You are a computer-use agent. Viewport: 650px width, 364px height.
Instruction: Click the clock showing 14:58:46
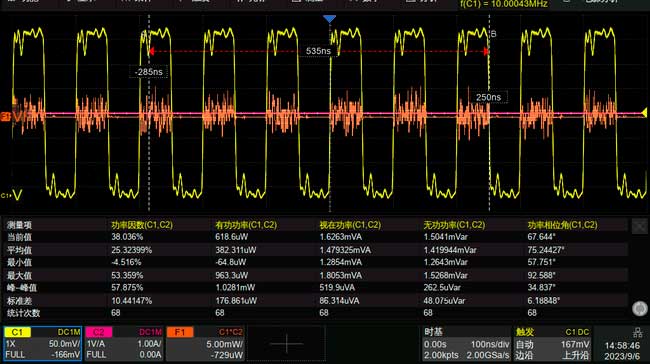coord(621,351)
